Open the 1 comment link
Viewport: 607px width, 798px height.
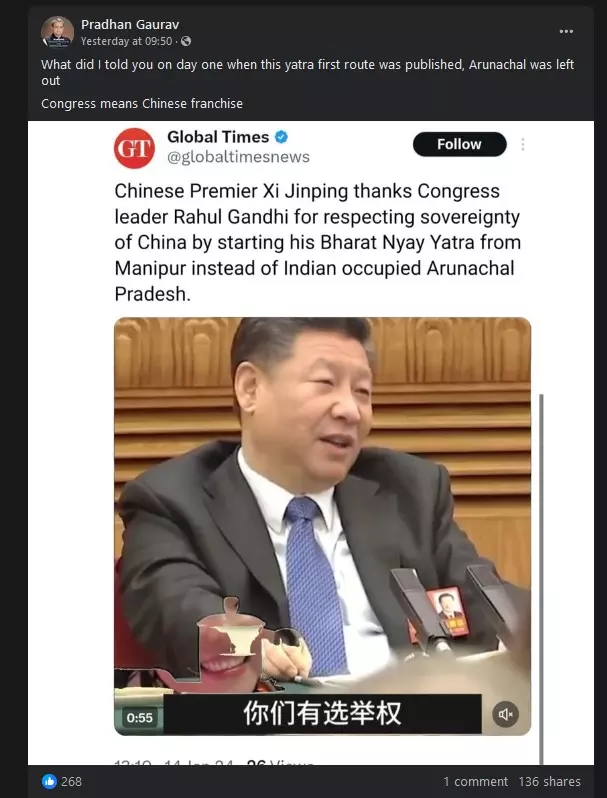[475, 781]
